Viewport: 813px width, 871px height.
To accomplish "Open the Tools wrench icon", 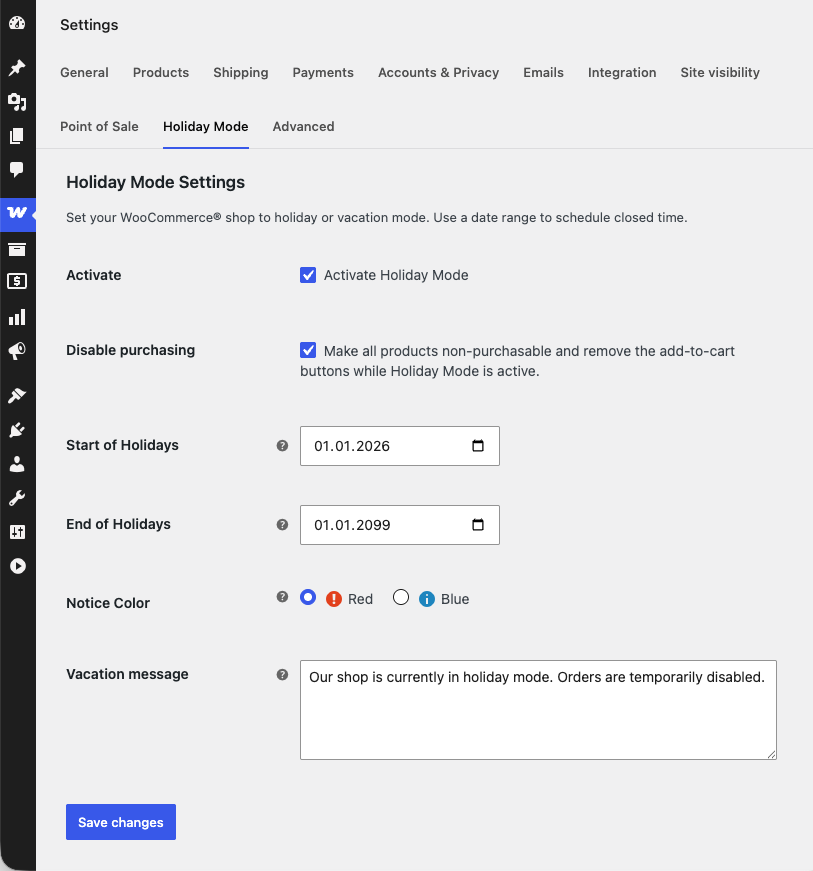I will coord(17,498).
